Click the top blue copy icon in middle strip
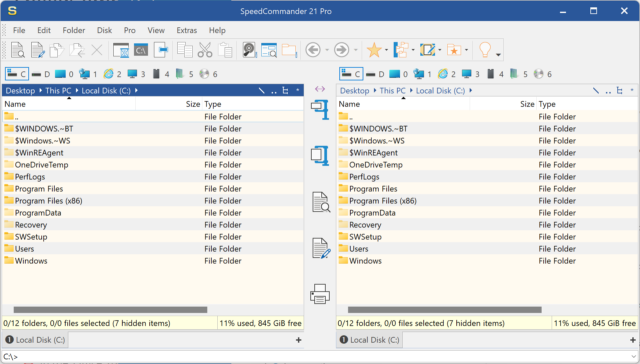 [x=320, y=109]
